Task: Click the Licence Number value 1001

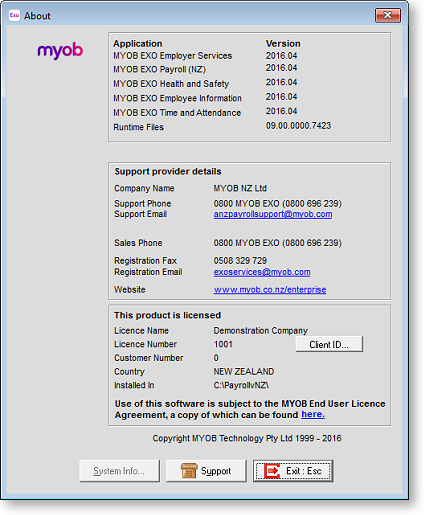Action: point(223,344)
